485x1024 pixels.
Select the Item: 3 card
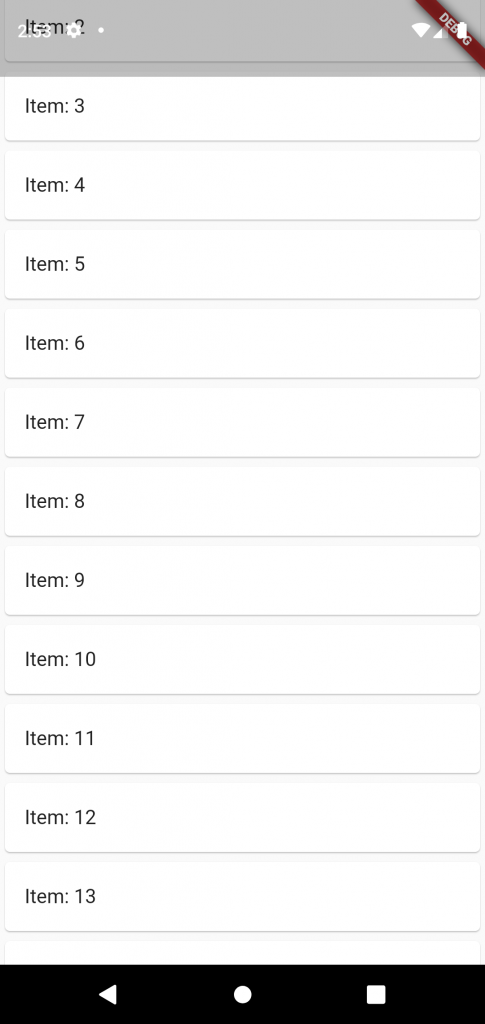coord(242,106)
